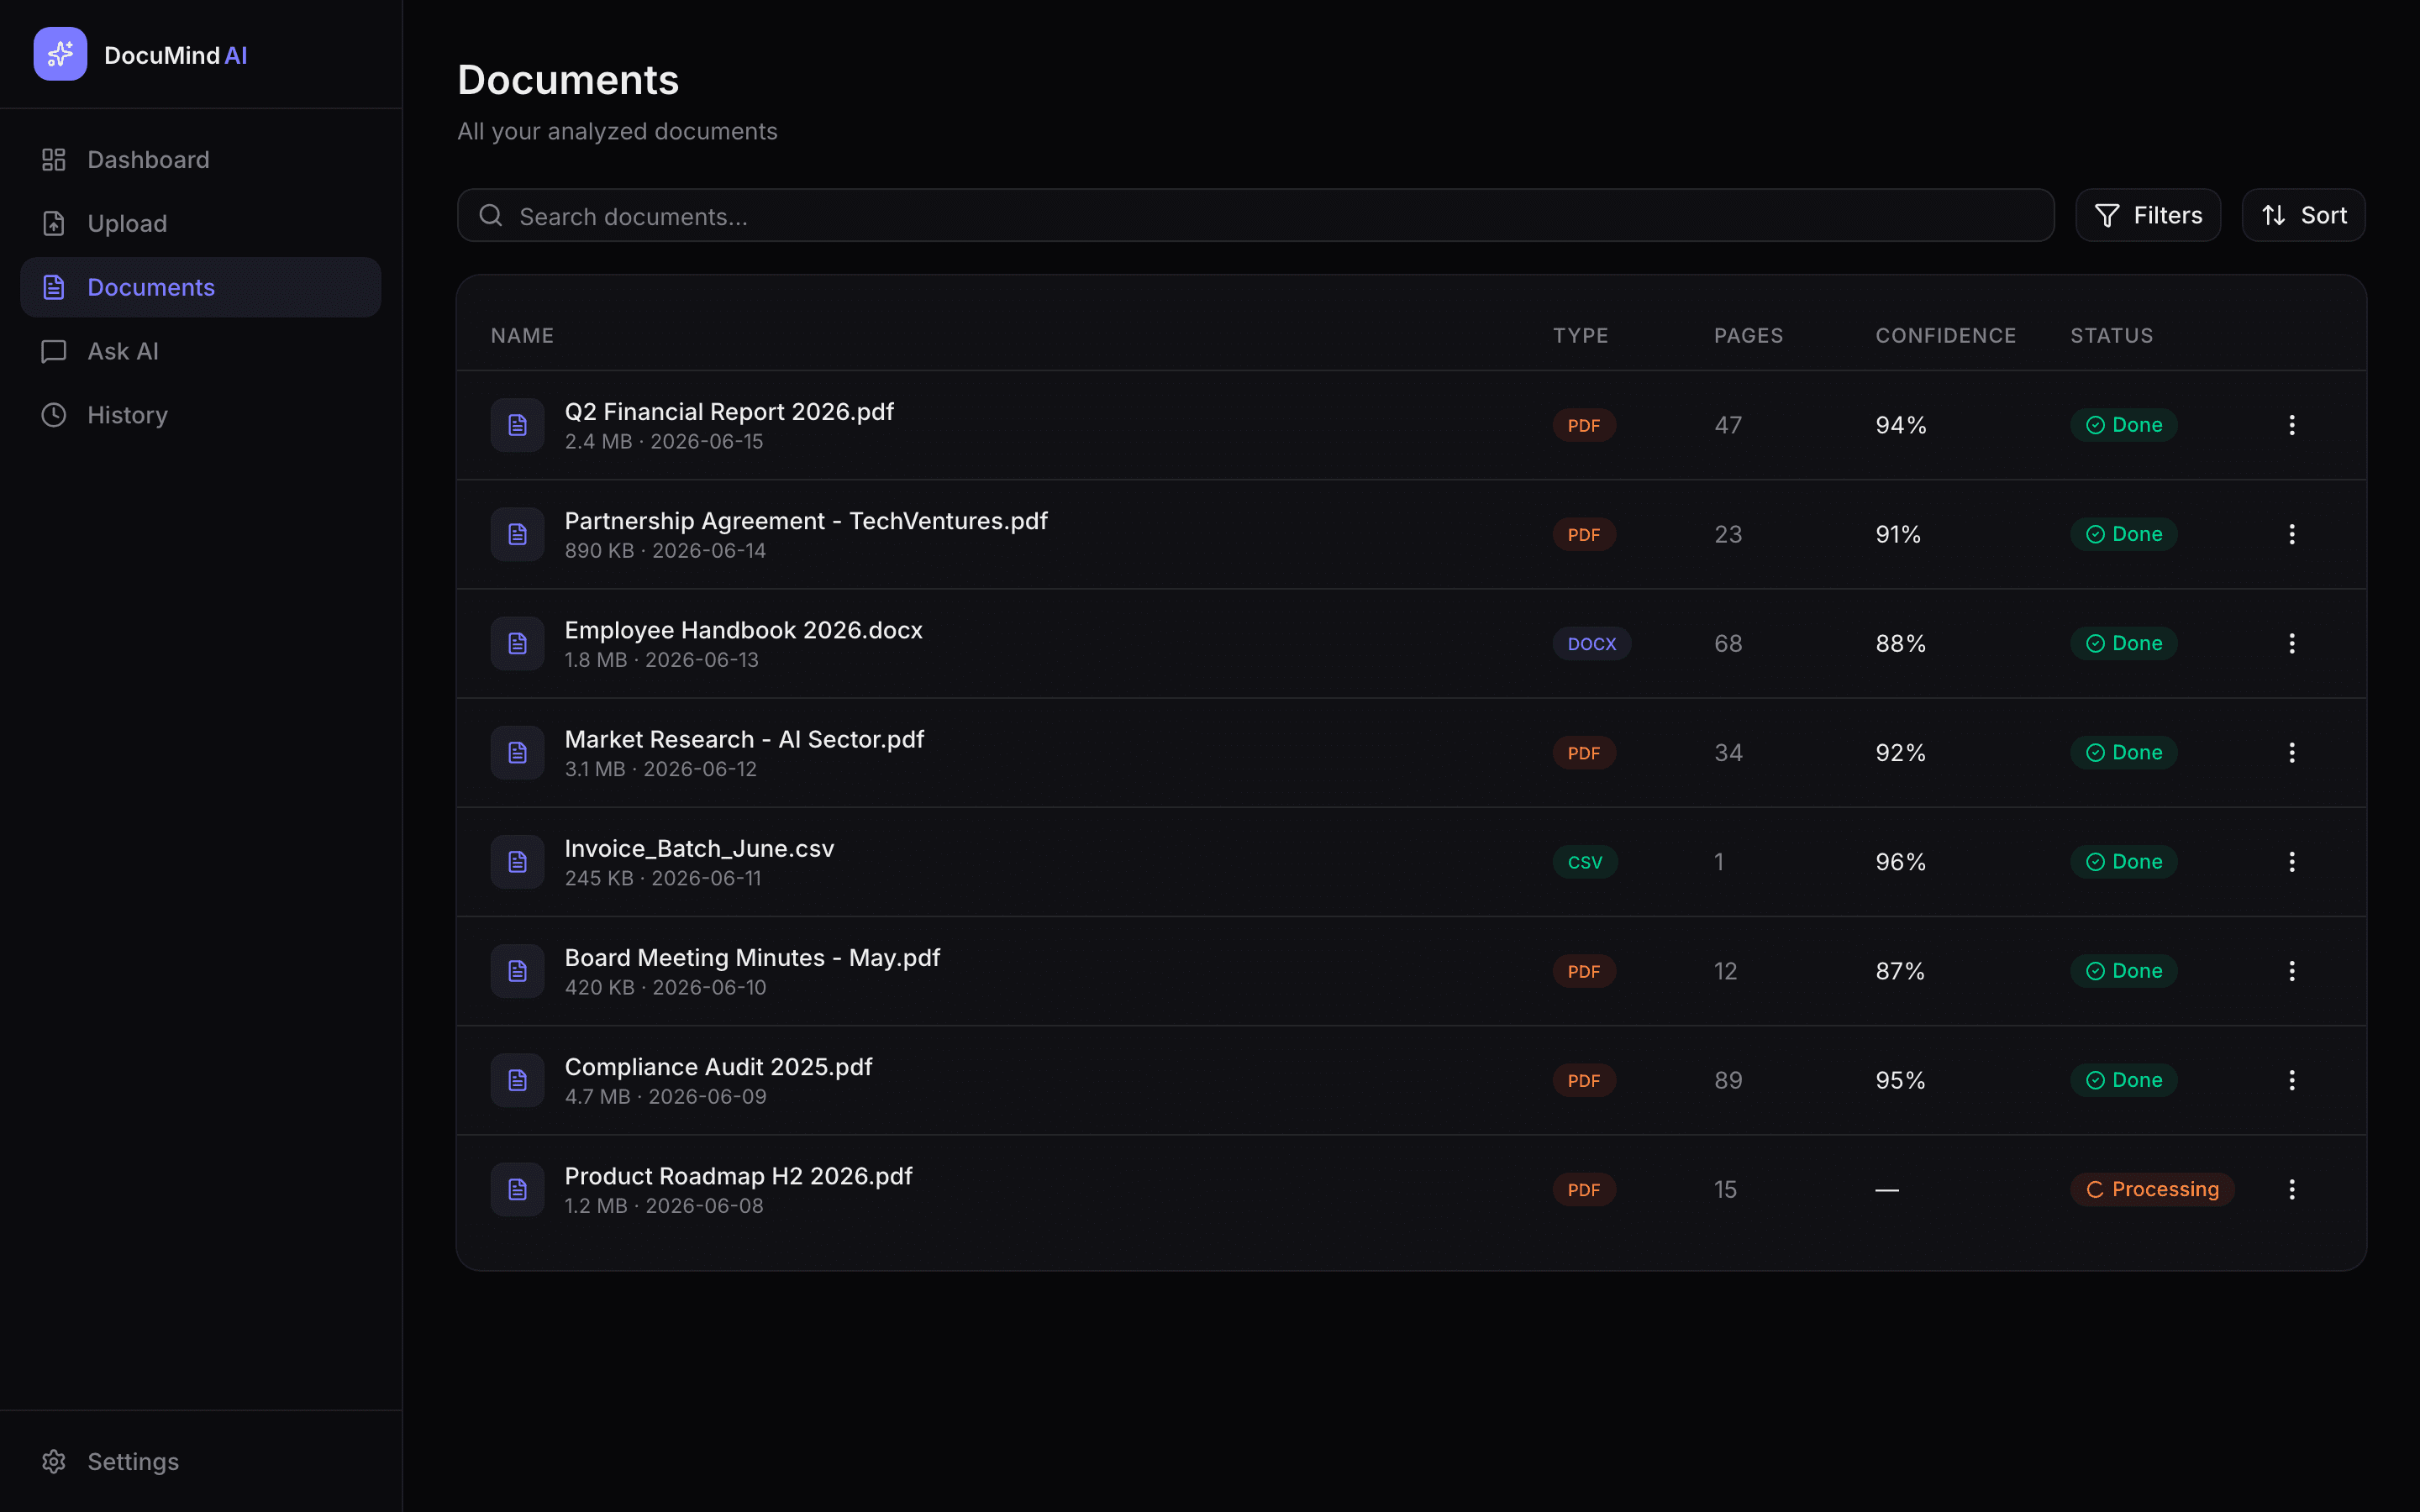Click the STATUS column header
Screen dimensions: 2420x1512
2111,335
